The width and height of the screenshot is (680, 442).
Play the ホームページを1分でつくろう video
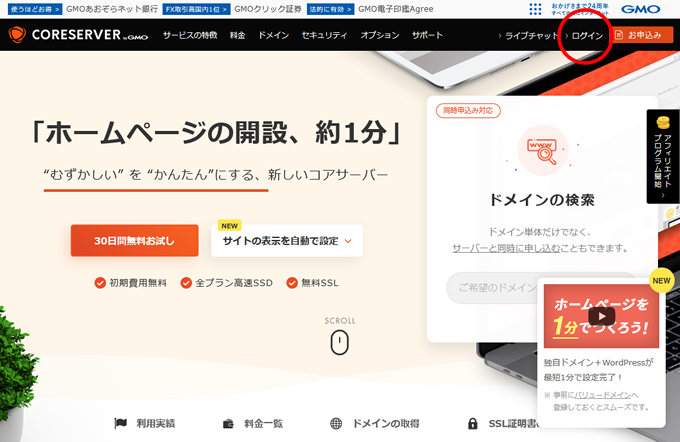pos(602,316)
